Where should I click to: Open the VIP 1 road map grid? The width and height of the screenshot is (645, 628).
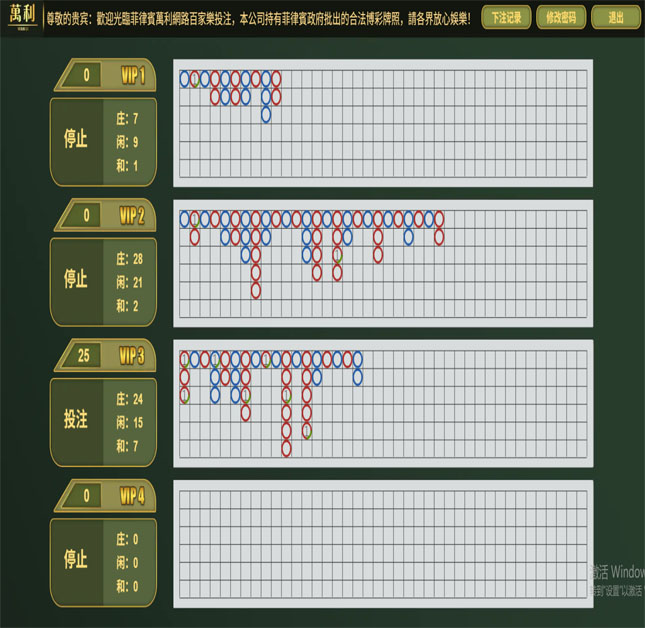pos(383,123)
